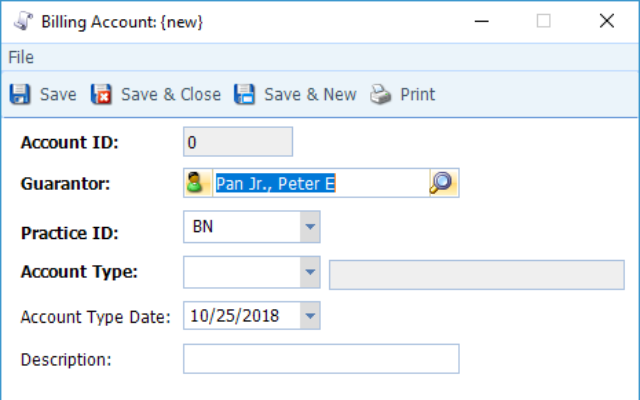This screenshot has width=640, height=400.
Task: Open the Account Type Date calendar dropdown
Action: (310, 316)
